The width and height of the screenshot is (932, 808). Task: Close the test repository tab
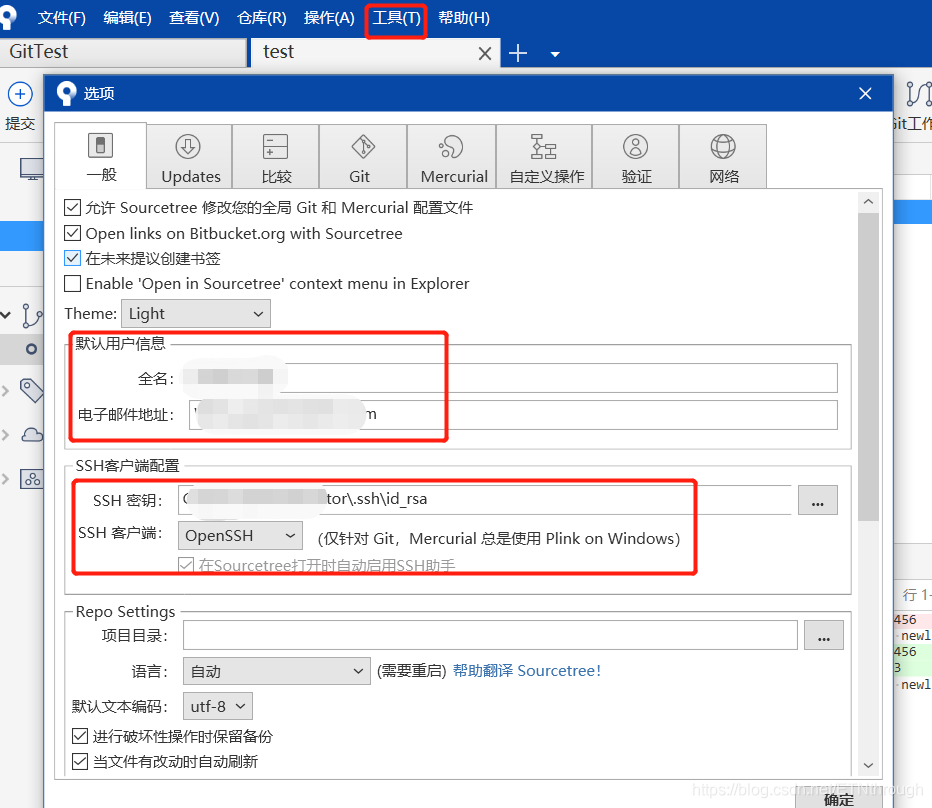click(x=485, y=54)
